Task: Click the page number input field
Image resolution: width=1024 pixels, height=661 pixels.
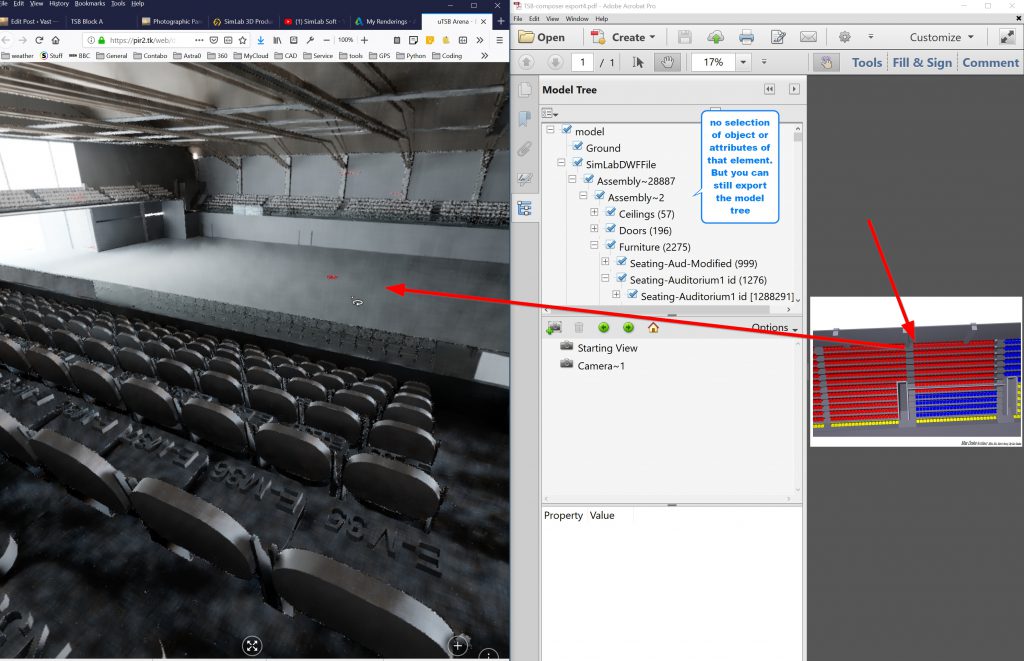Action: tap(582, 62)
